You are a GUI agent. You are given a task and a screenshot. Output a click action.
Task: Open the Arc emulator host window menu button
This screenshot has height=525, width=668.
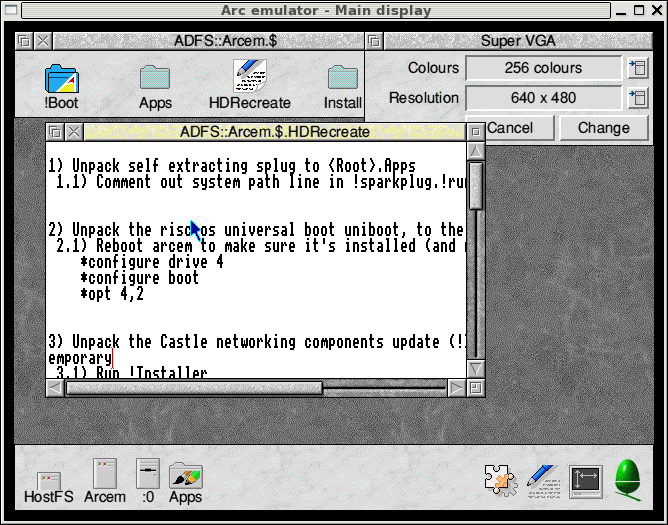[11, 10]
